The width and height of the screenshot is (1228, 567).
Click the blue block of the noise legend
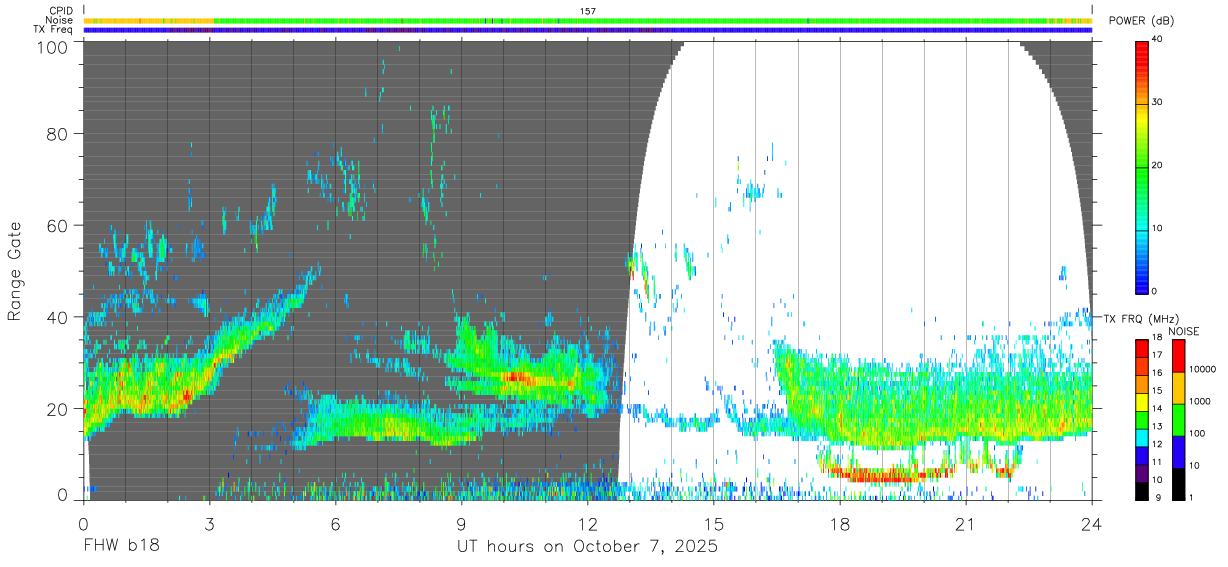[x=1177, y=452]
